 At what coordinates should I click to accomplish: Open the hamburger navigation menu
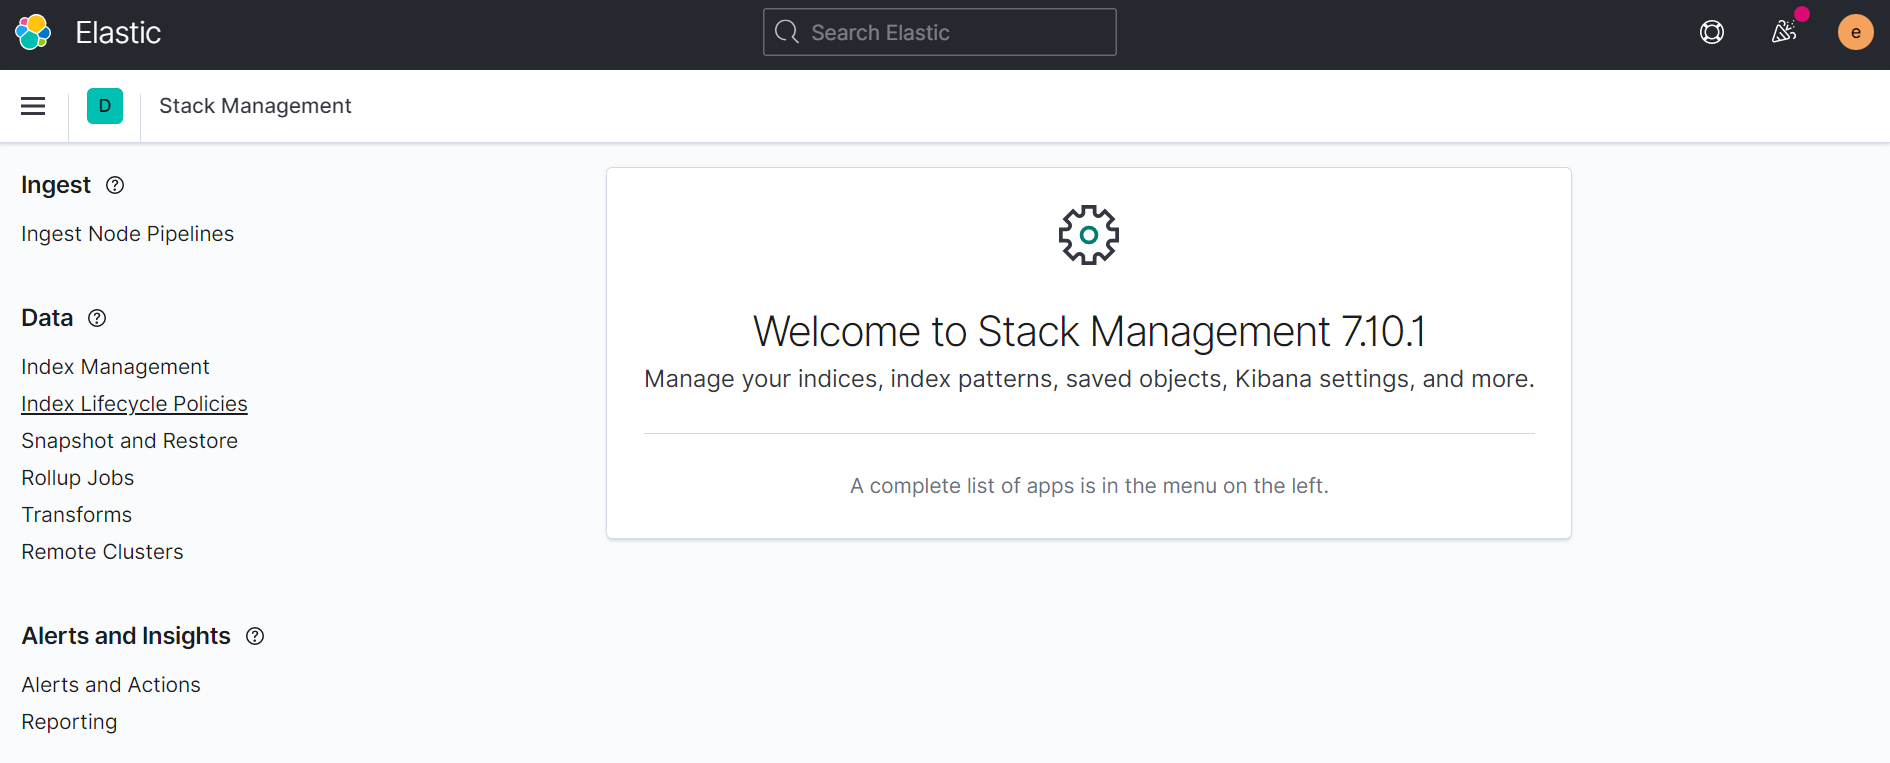coord(33,106)
